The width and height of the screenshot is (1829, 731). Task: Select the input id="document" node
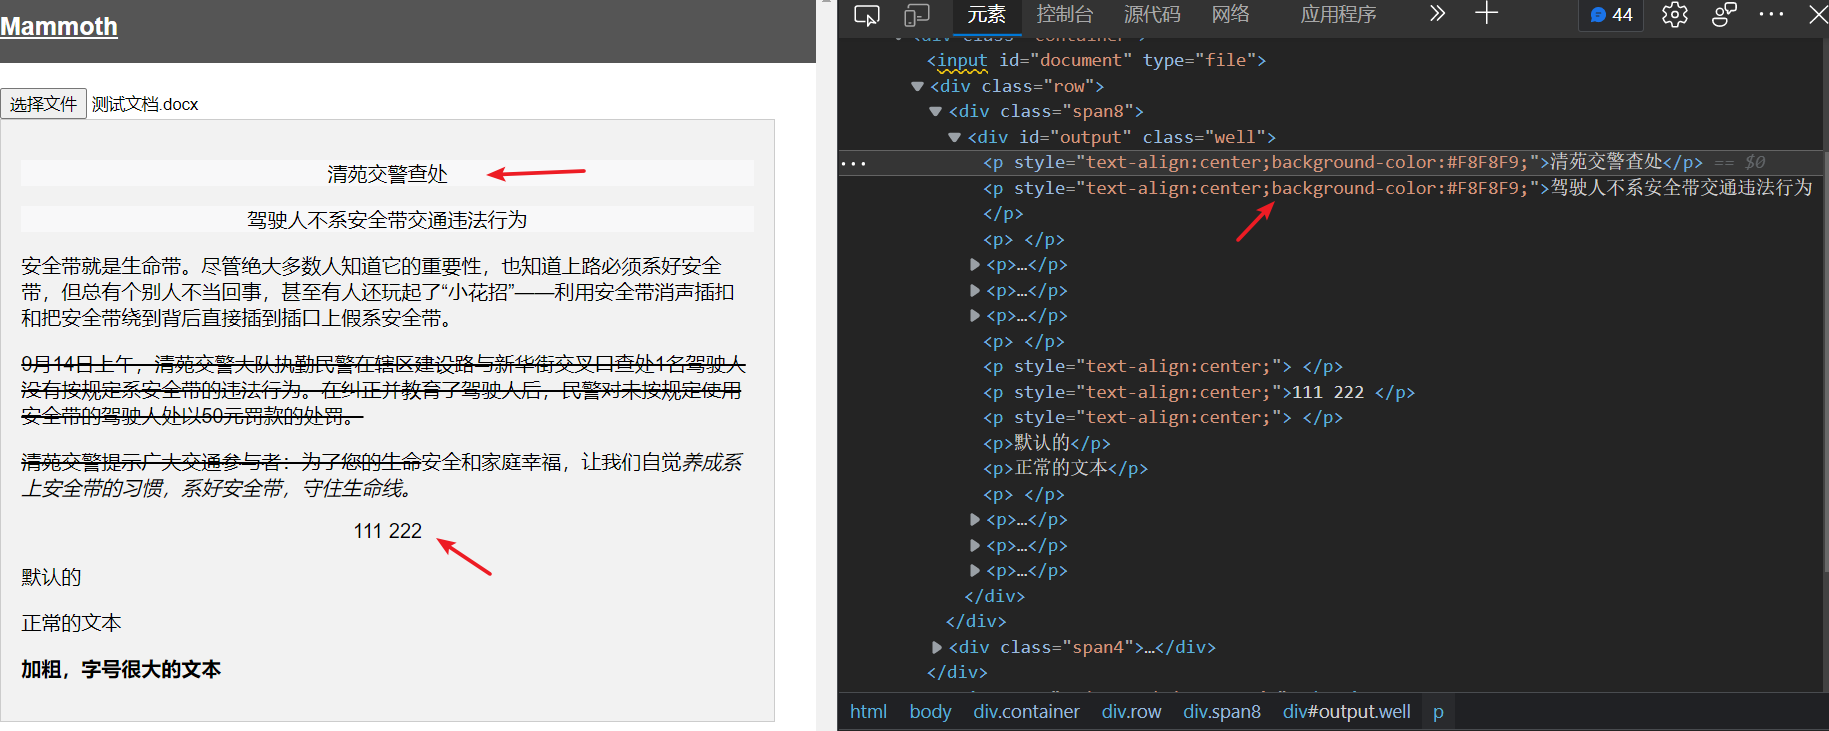pyautogui.click(x=1096, y=61)
